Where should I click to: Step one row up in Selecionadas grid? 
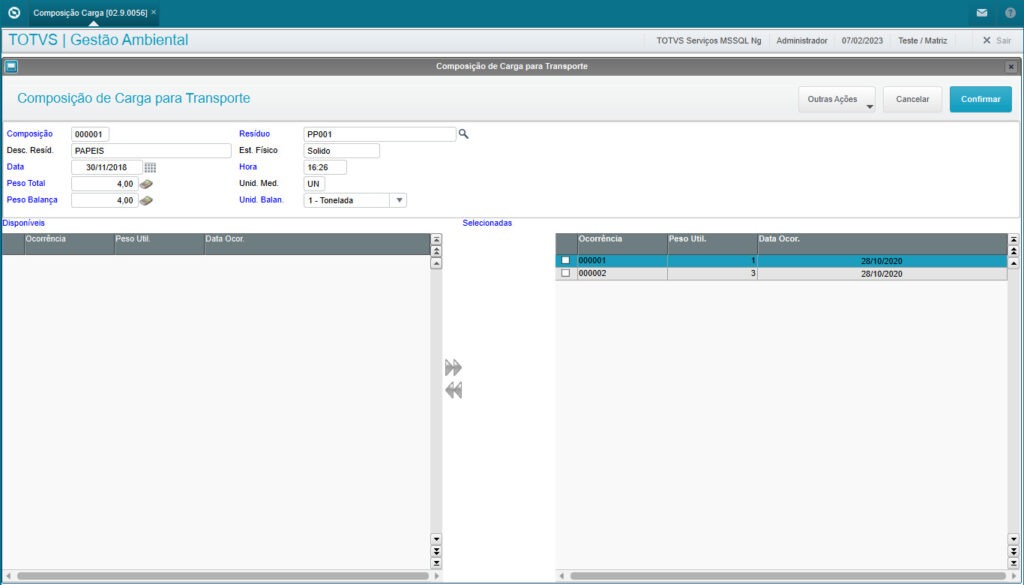coord(1014,263)
